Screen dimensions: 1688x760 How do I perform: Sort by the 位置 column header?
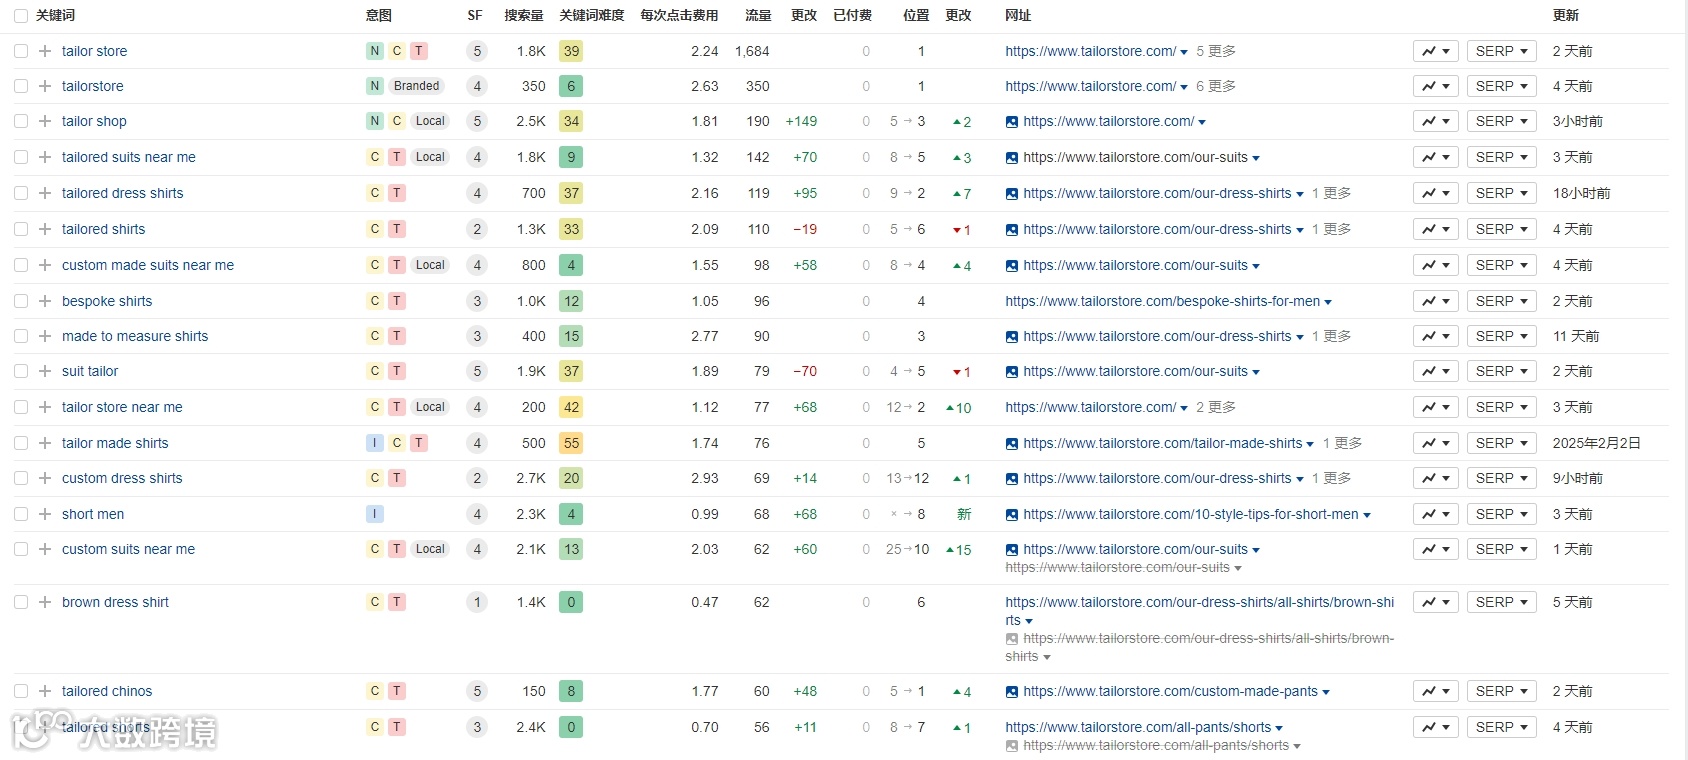[916, 15]
